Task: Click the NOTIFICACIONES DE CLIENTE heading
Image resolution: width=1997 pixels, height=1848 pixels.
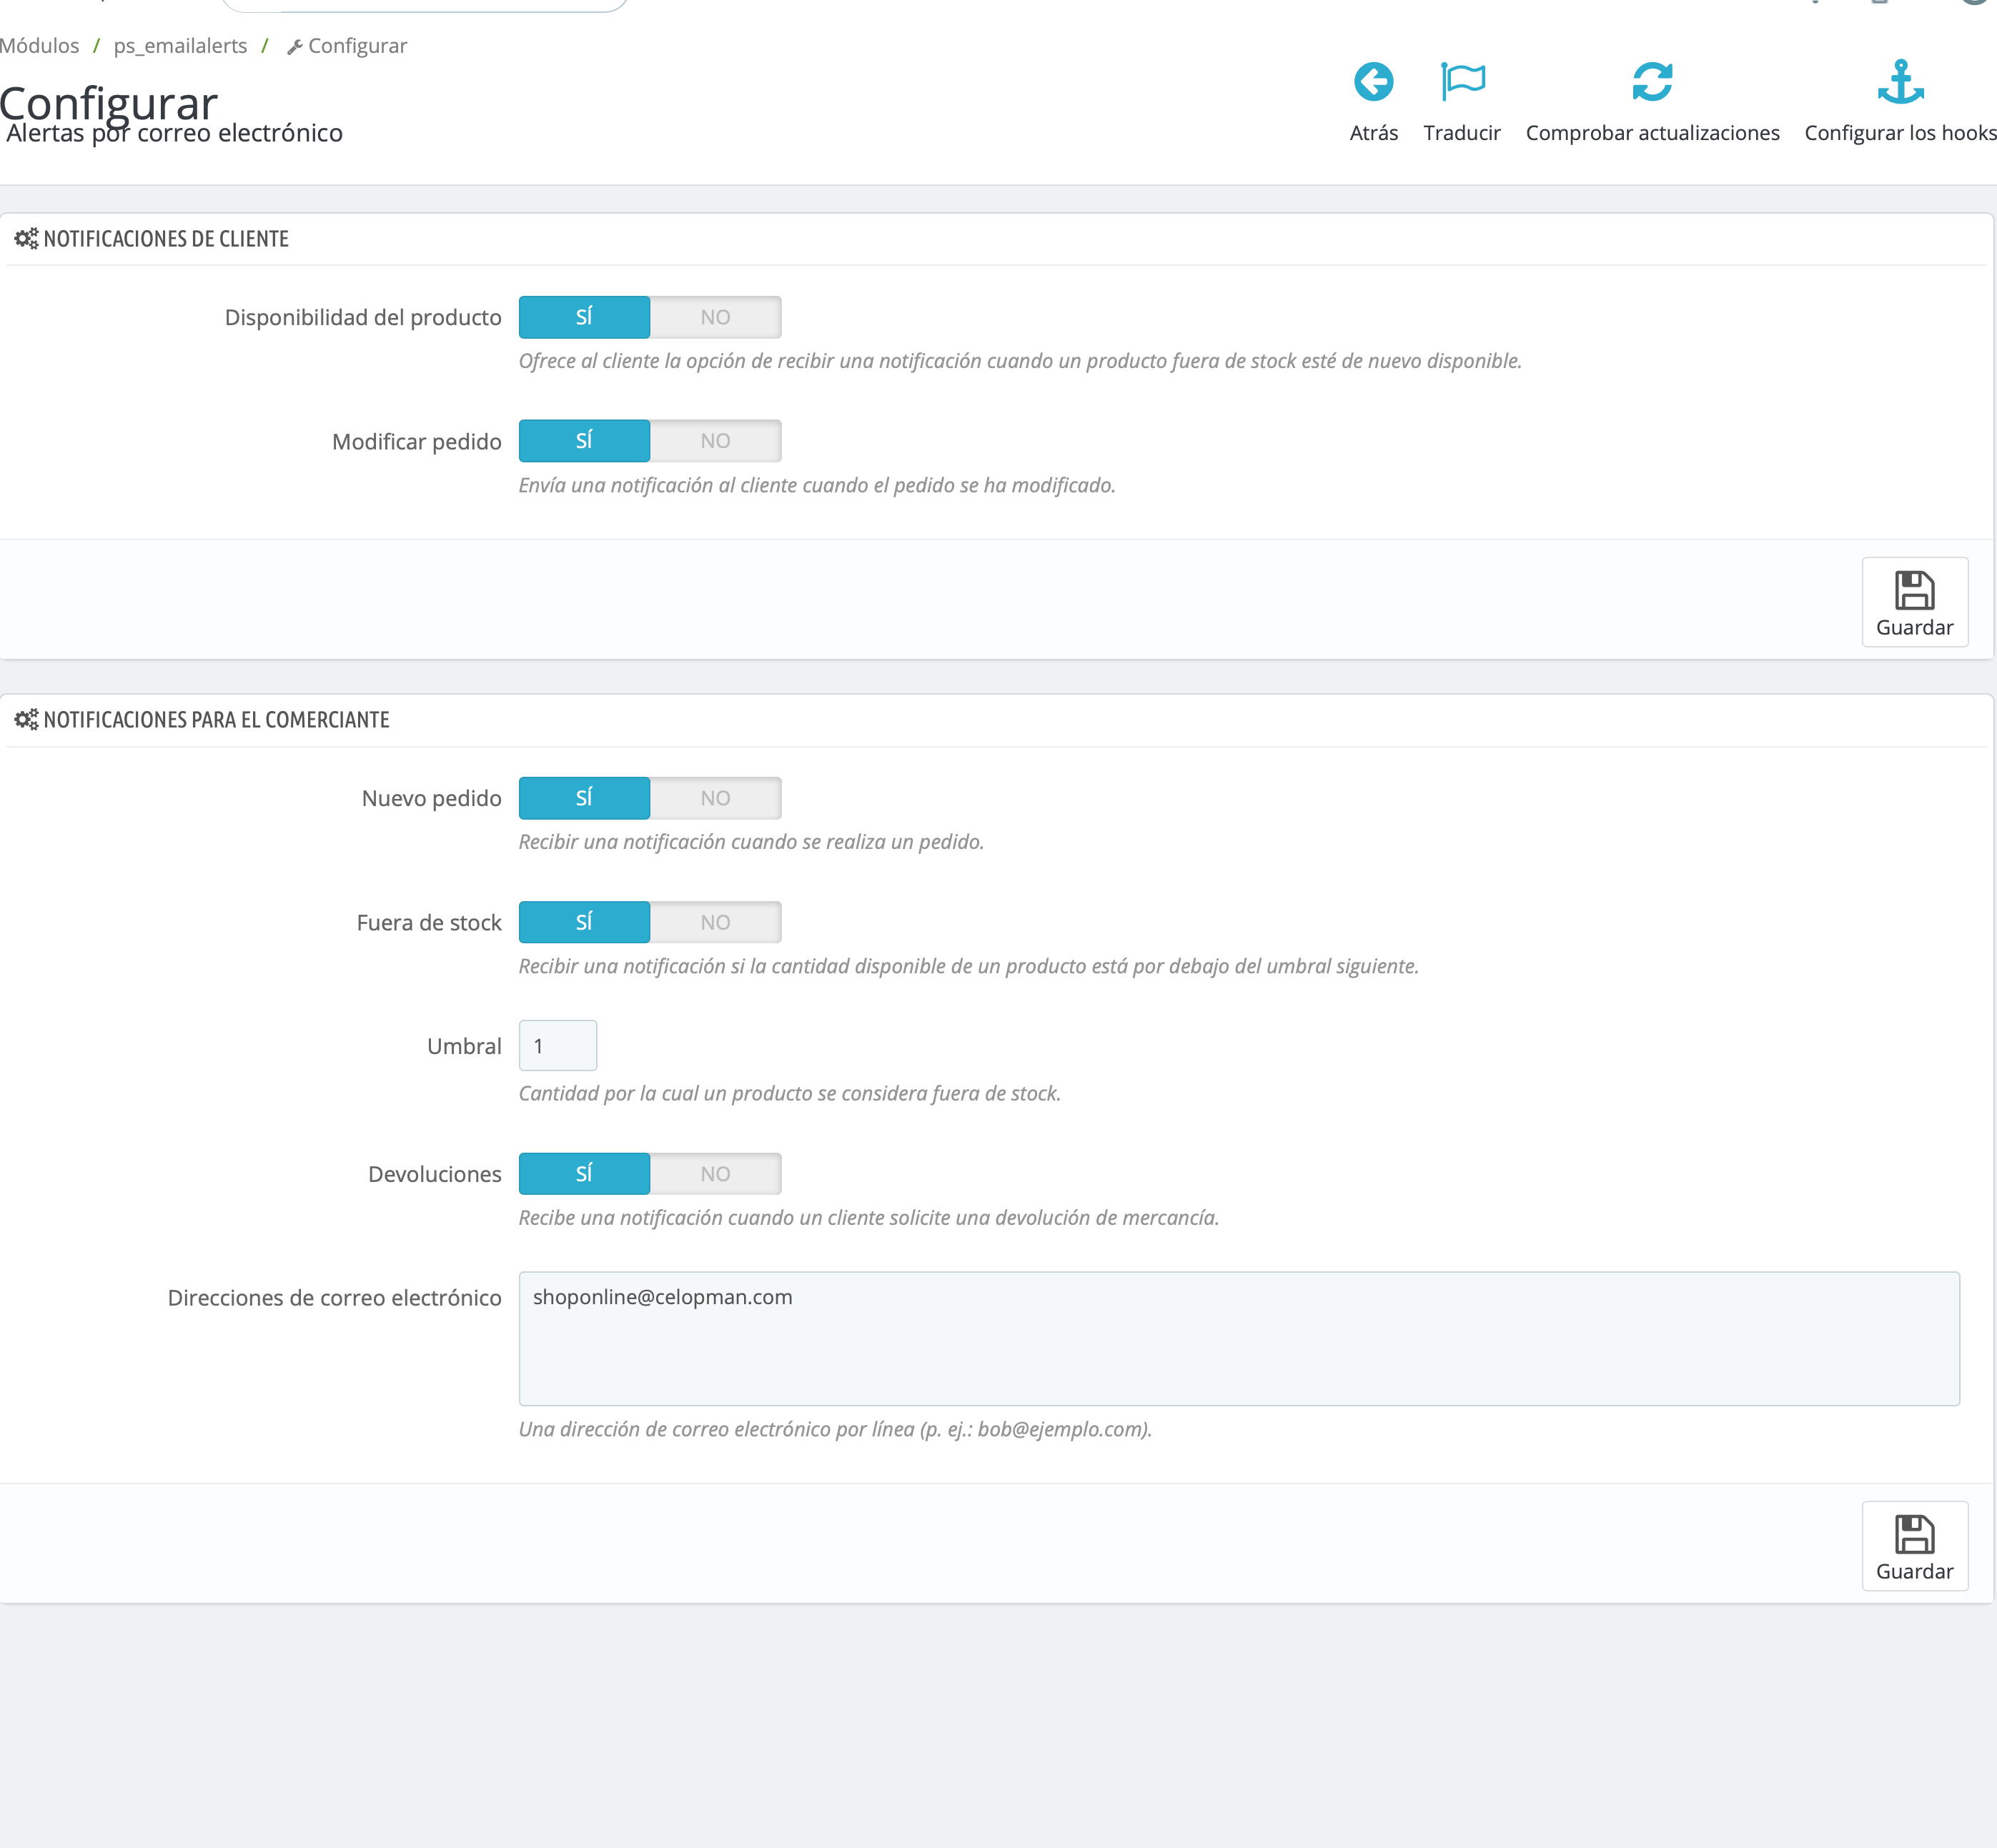Action: (166, 239)
